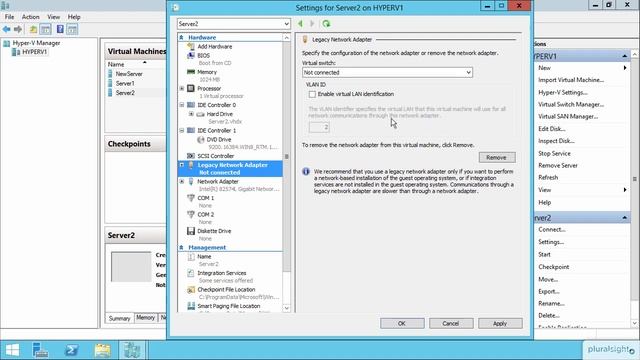Switch to the Summary tab
Screen dimensions: 640x360
(x=120, y=318)
